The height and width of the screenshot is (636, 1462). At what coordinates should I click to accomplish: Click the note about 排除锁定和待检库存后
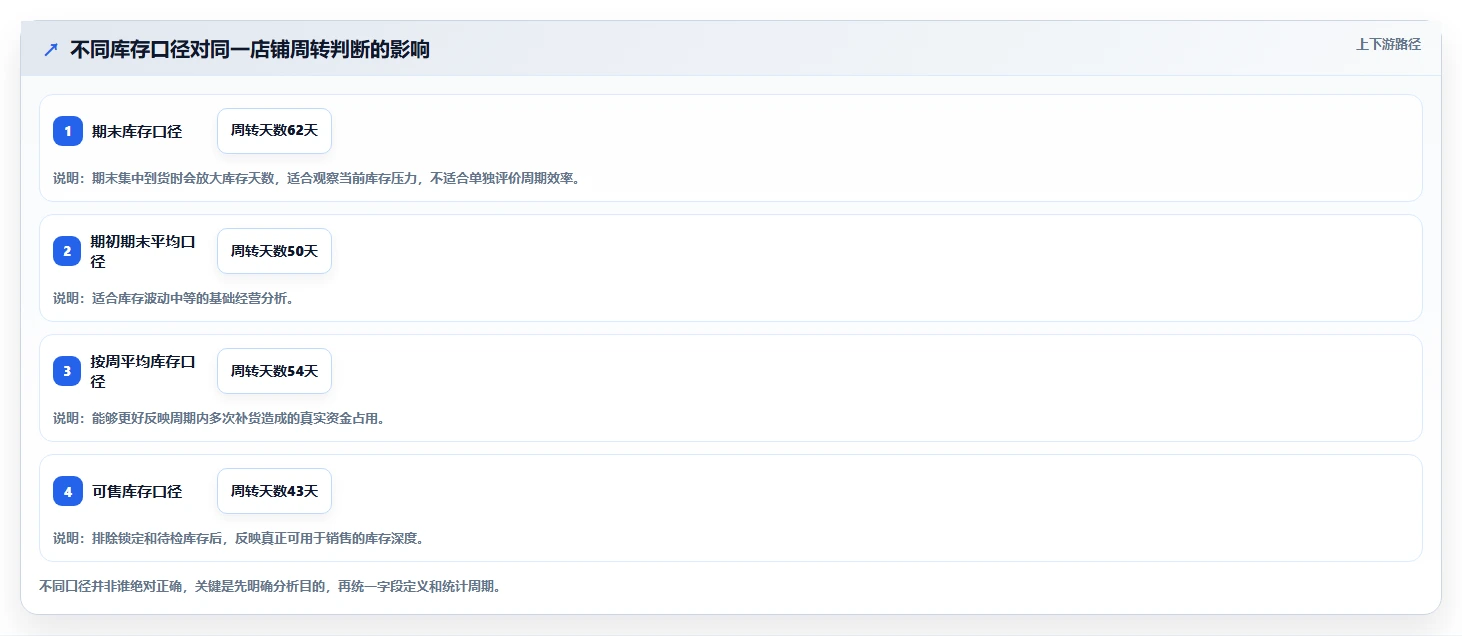pyautogui.click(x=239, y=538)
